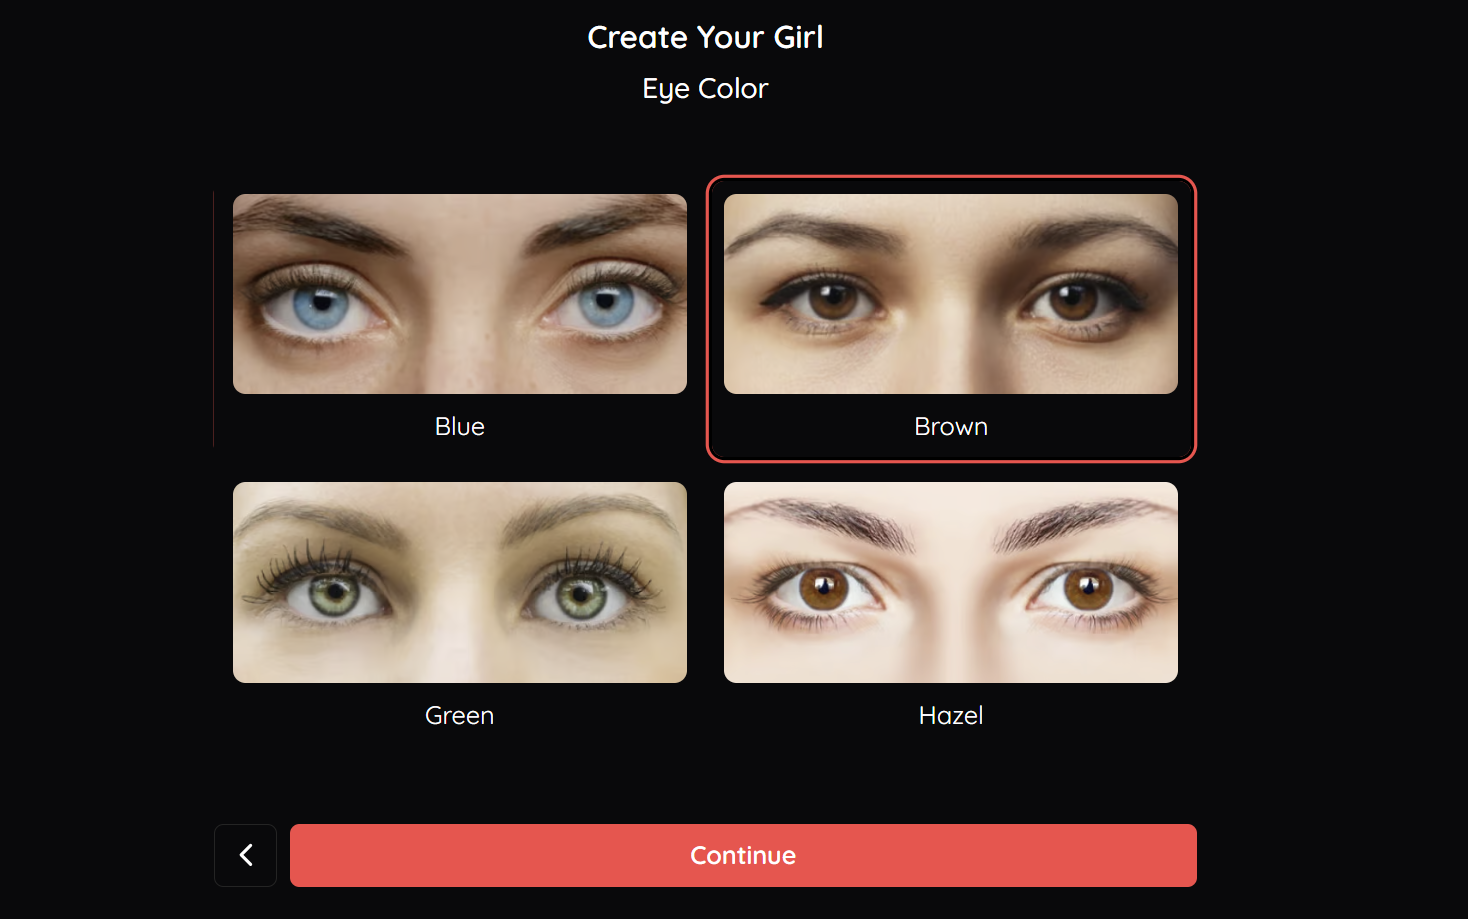
Task: Click the right iris in Brown photo
Action: [x=1074, y=299]
